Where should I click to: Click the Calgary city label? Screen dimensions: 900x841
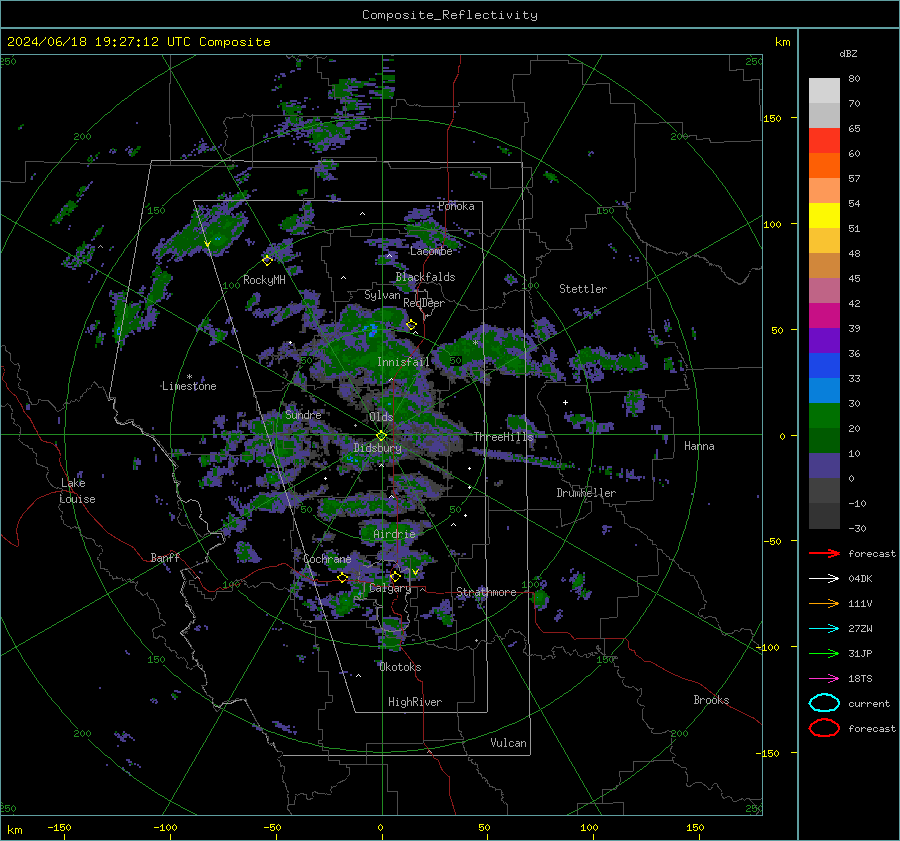pyautogui.click(x=390, y=588)
